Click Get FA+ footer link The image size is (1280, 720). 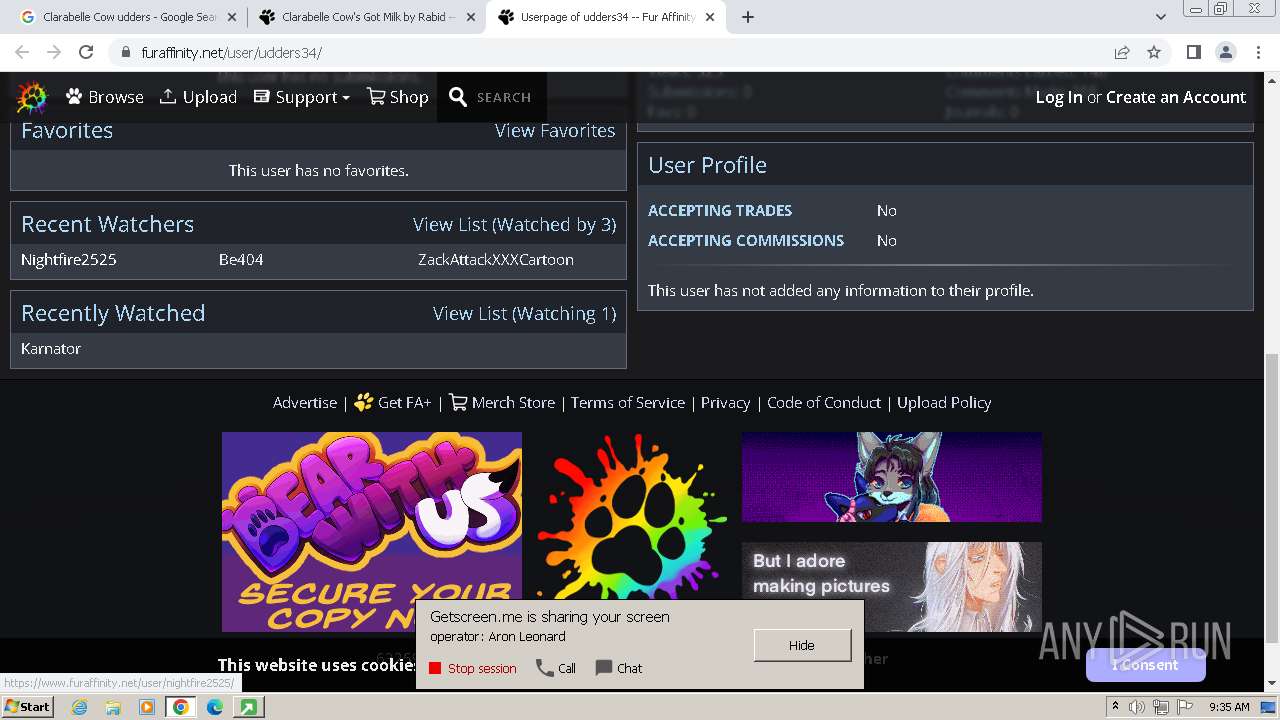point(393,402)
